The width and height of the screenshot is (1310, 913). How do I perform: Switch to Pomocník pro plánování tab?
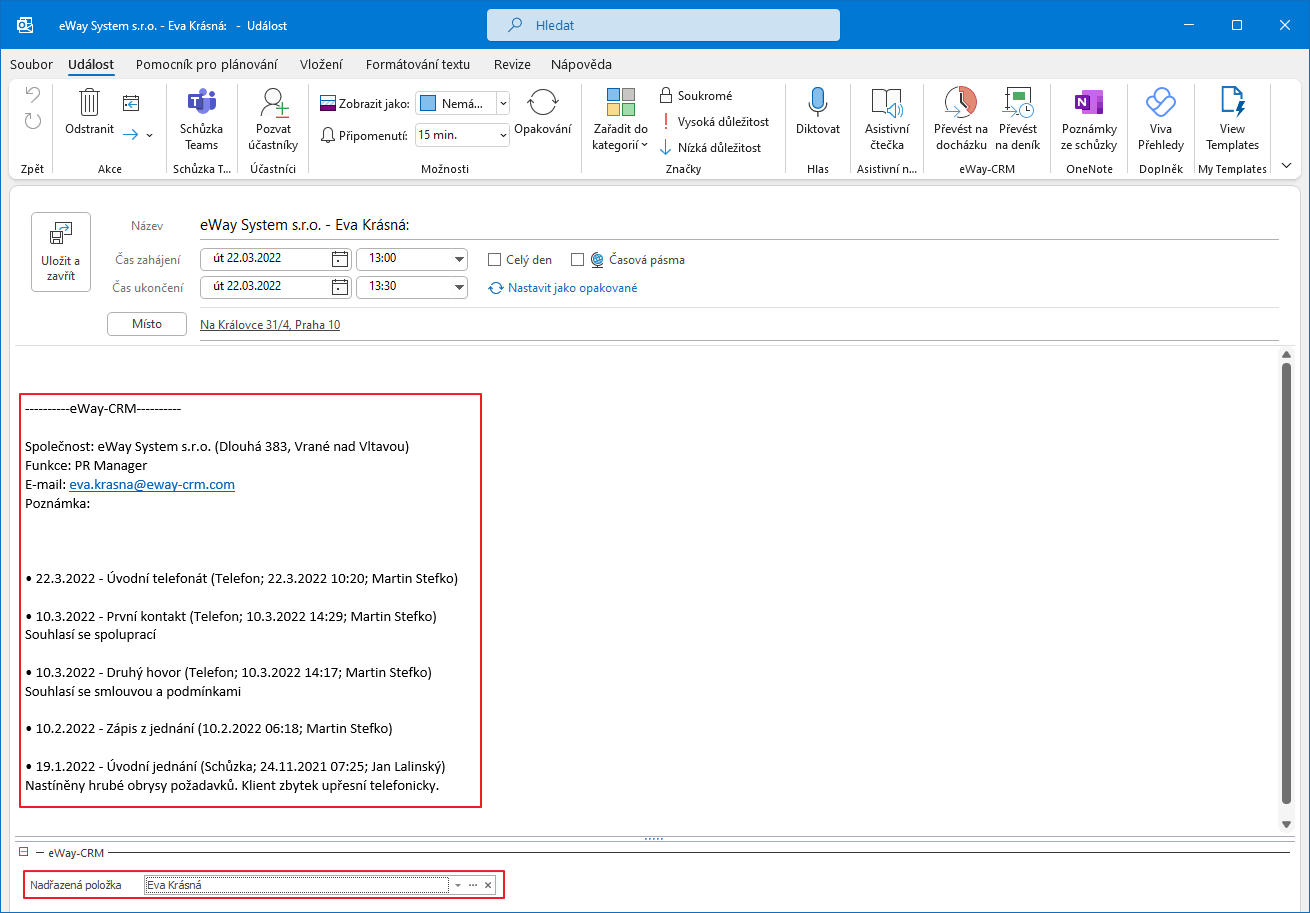[x=207, y=64]
